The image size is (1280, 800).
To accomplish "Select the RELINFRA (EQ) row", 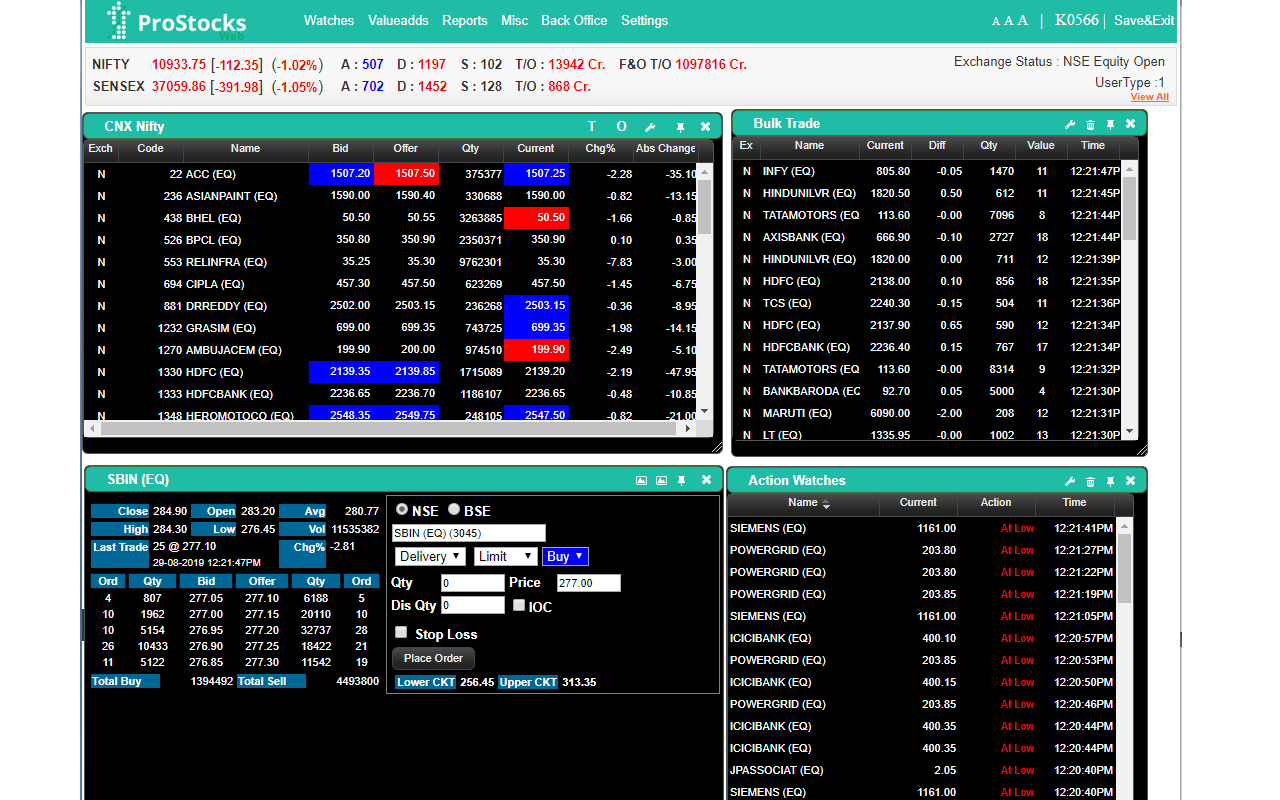I will pos(390,262).
